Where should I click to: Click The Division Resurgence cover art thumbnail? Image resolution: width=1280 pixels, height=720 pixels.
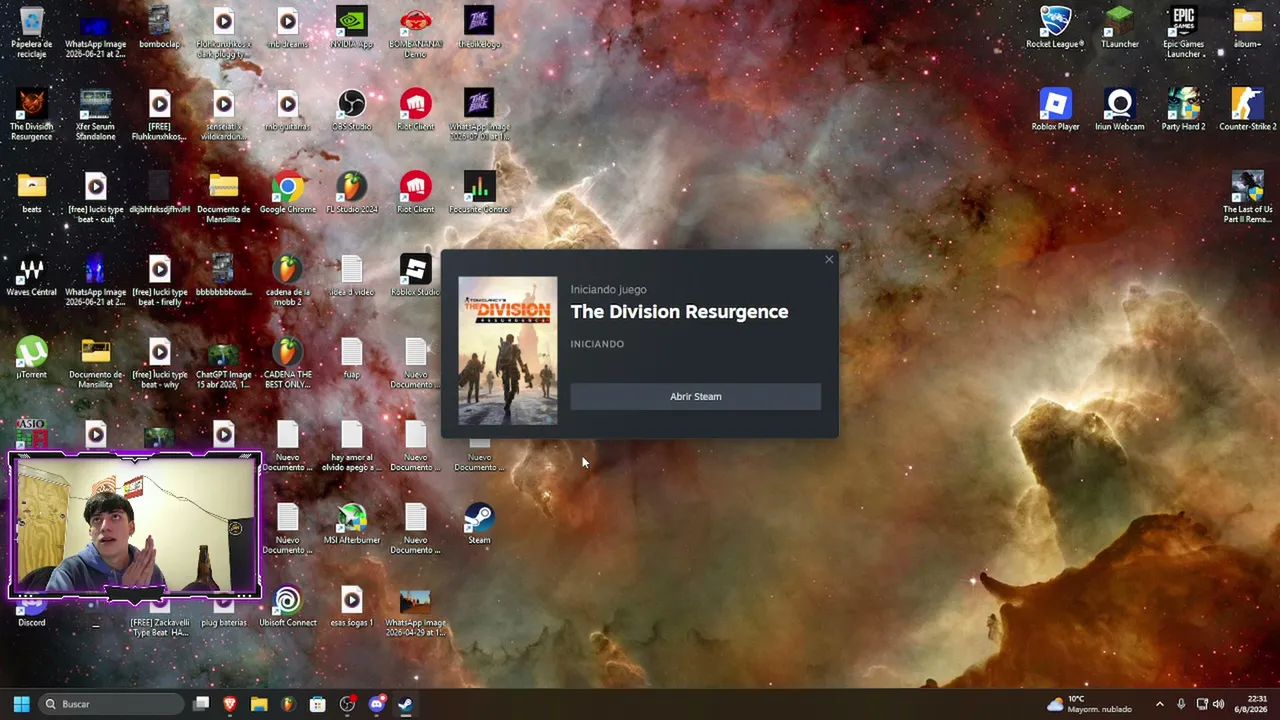tap(508, 351)
